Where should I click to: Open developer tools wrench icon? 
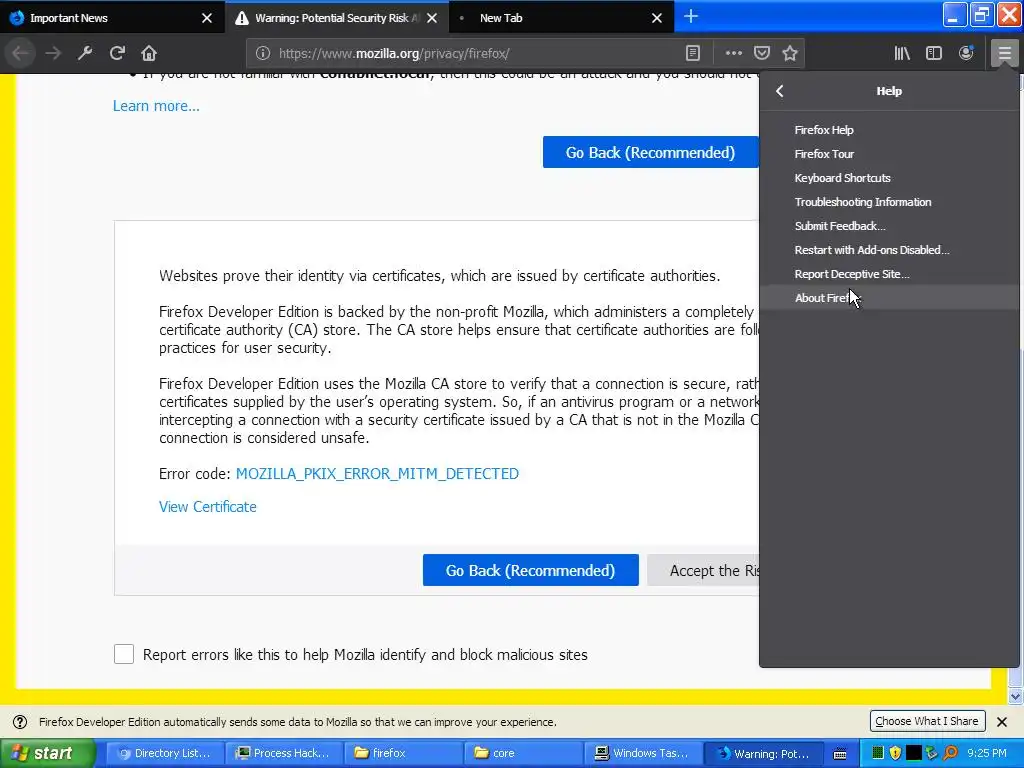tap(85, 53)
